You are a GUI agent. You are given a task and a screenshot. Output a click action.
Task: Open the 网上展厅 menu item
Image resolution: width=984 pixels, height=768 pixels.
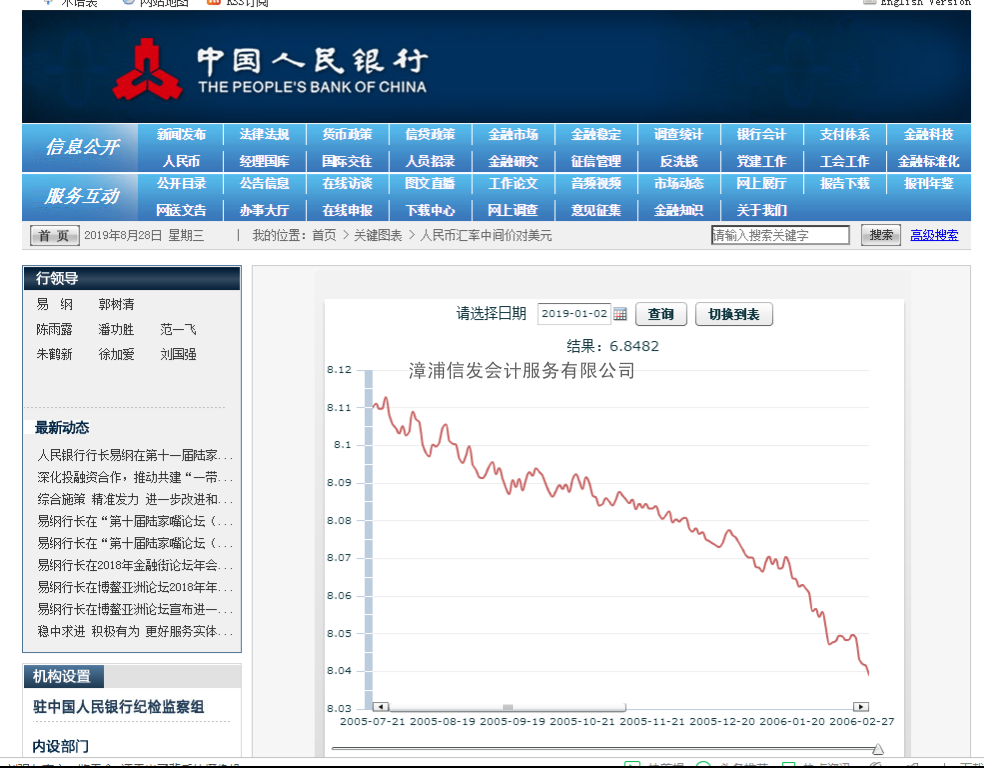(x=761, y=183)
